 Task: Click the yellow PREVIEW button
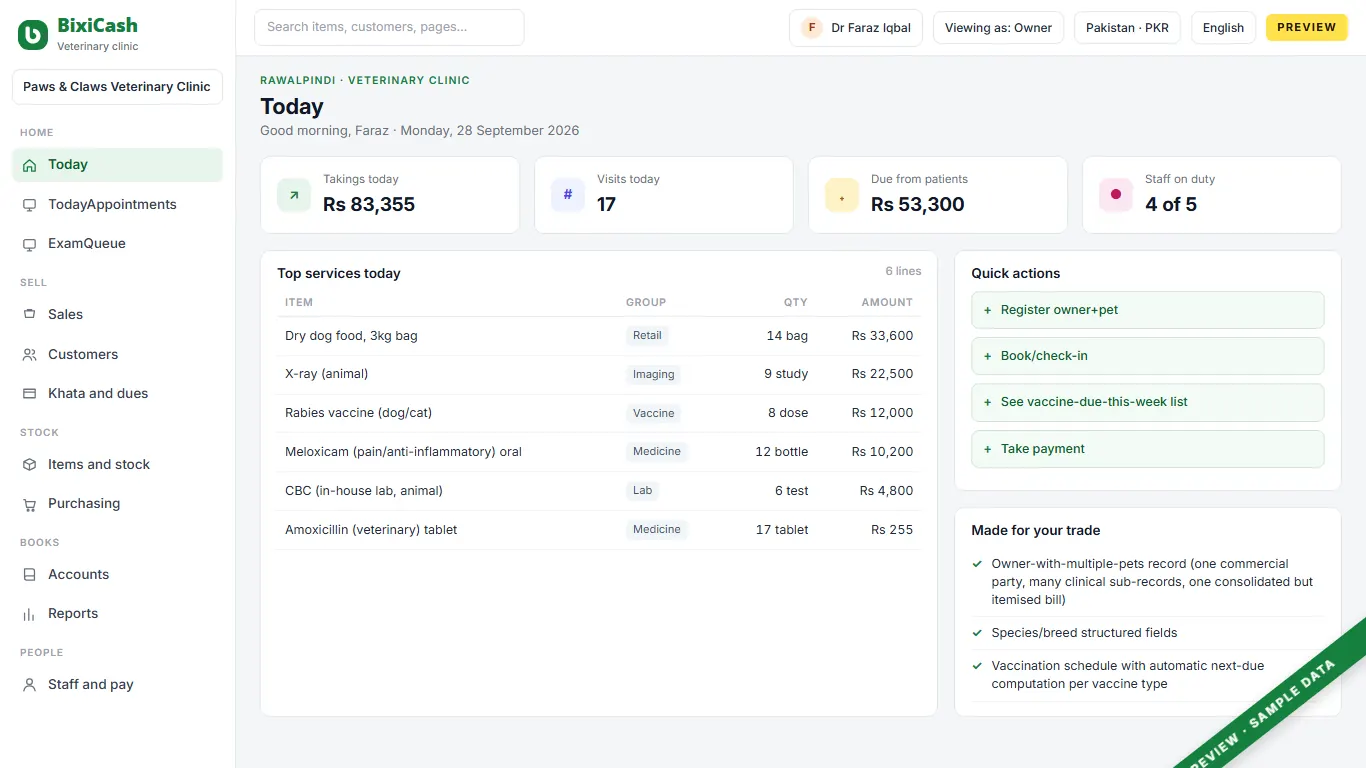[1307, 28]
